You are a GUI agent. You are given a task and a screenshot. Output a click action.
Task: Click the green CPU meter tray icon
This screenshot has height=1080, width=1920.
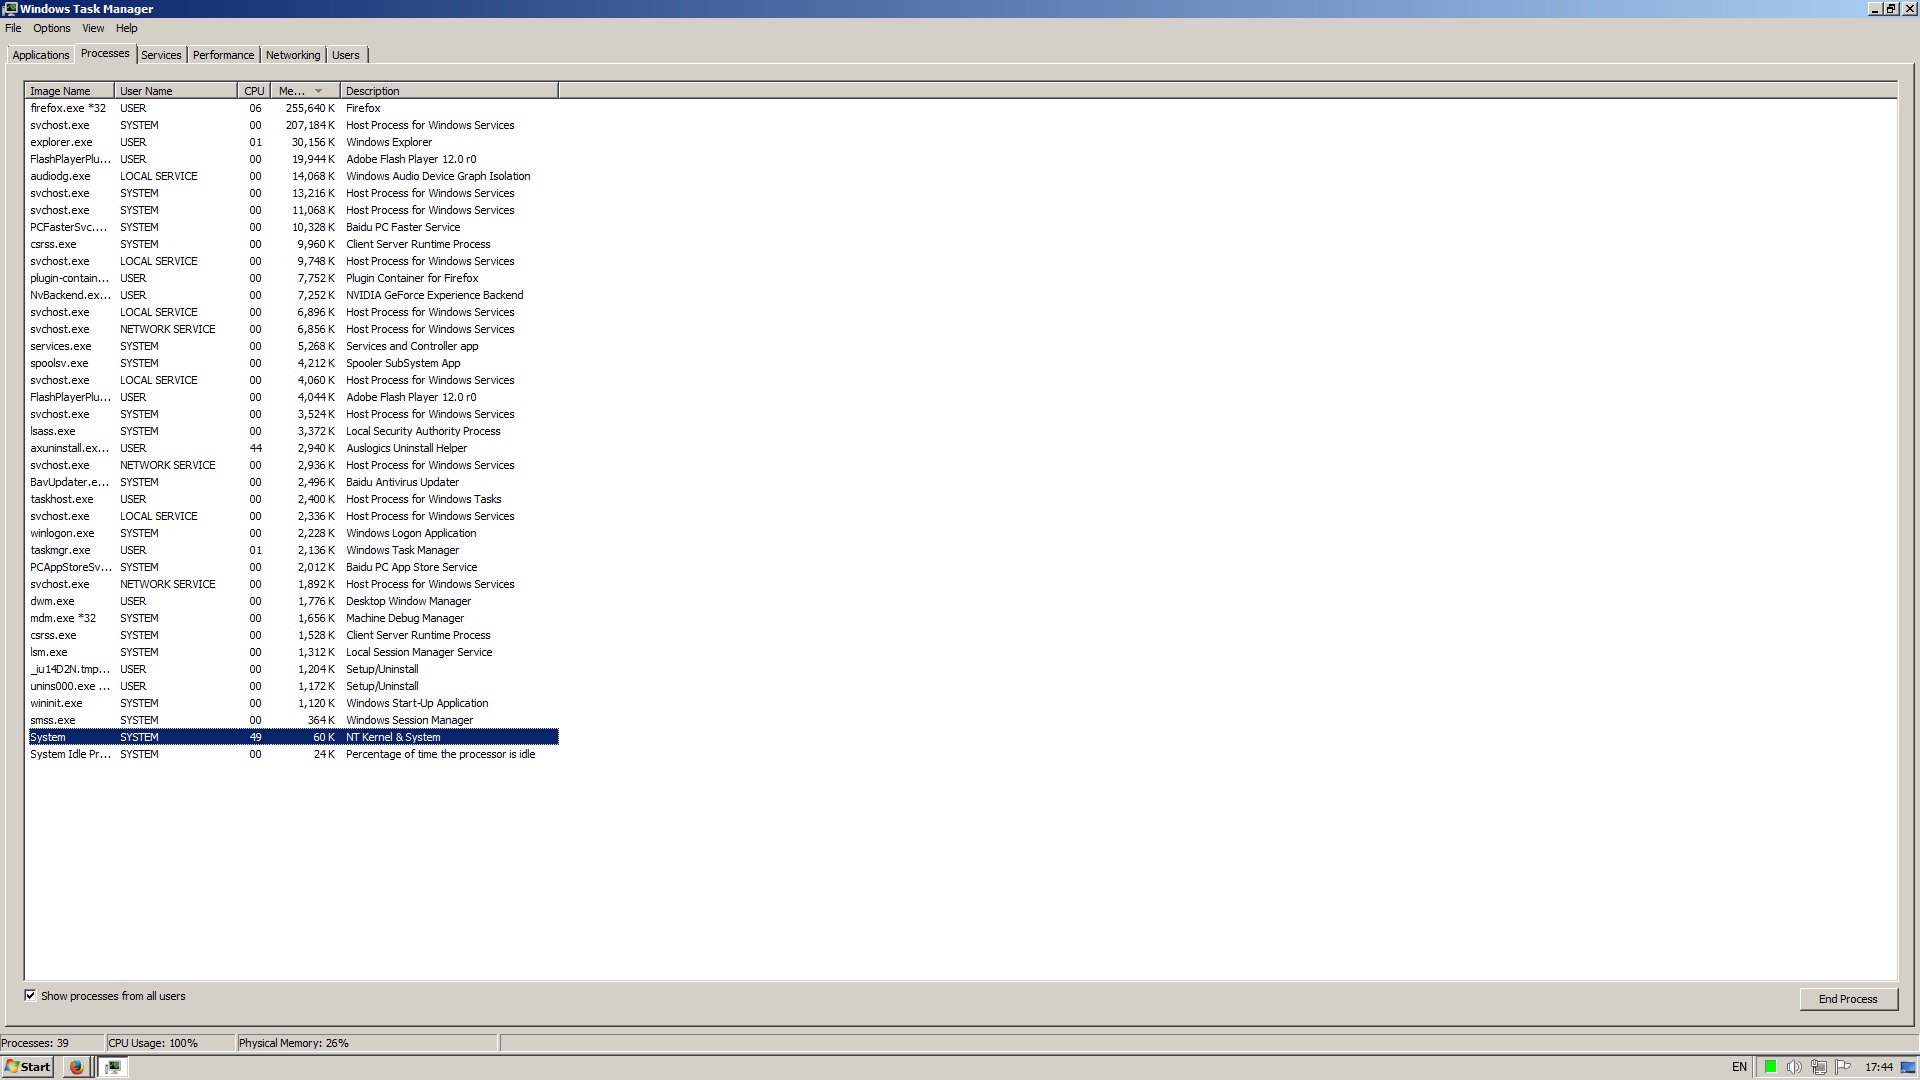pos(1770,1067)
